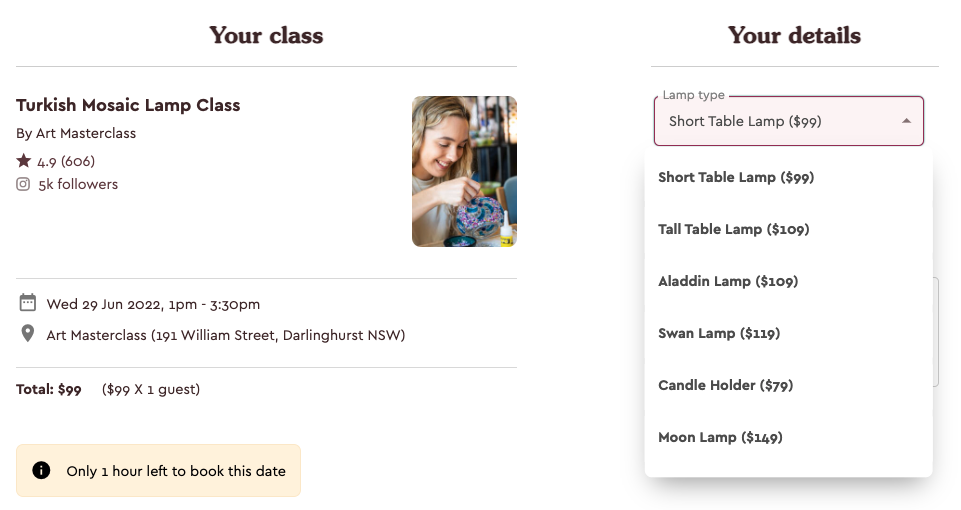Click the 5k followers text

[x=78, y=185]
